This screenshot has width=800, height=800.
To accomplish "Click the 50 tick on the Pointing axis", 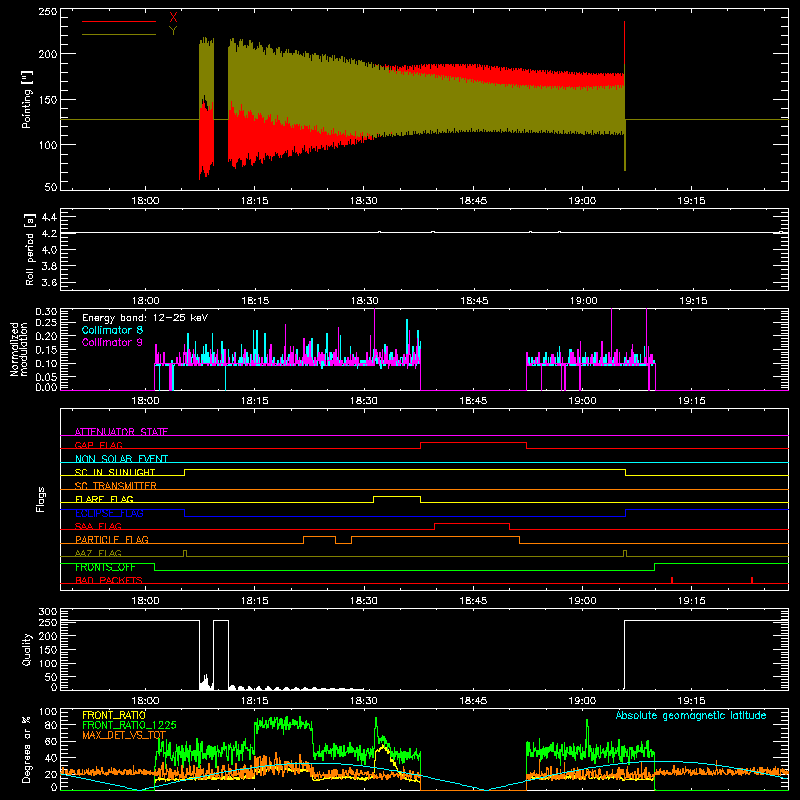I will [x=51, y=187].
